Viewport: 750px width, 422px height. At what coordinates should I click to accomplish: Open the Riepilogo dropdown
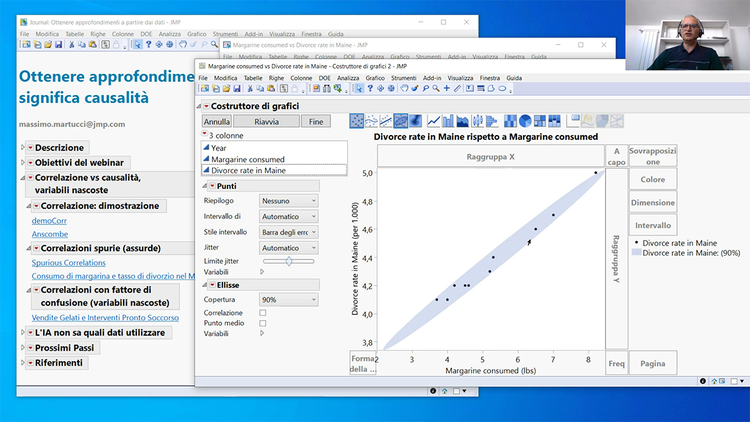click(288, 200)
